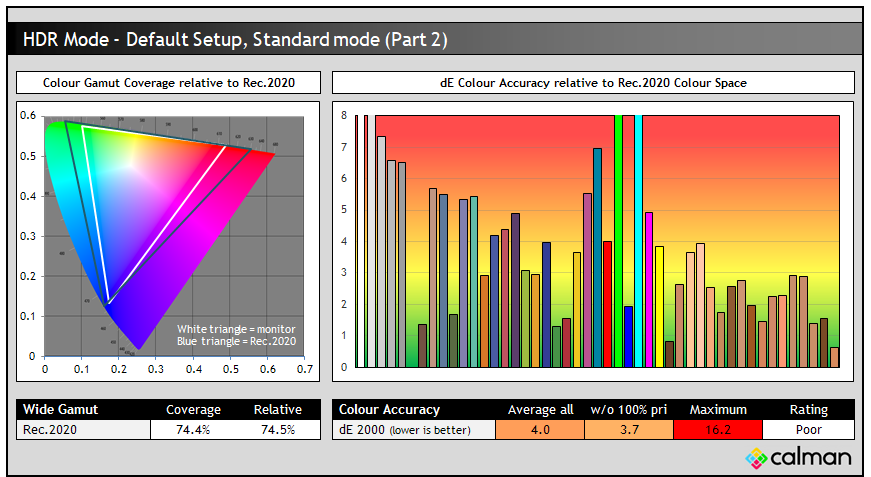Click the Blue triangle = Rec.2020 legend text
Image resolution: width=871 pixels, height=477 pixels.
236,341
